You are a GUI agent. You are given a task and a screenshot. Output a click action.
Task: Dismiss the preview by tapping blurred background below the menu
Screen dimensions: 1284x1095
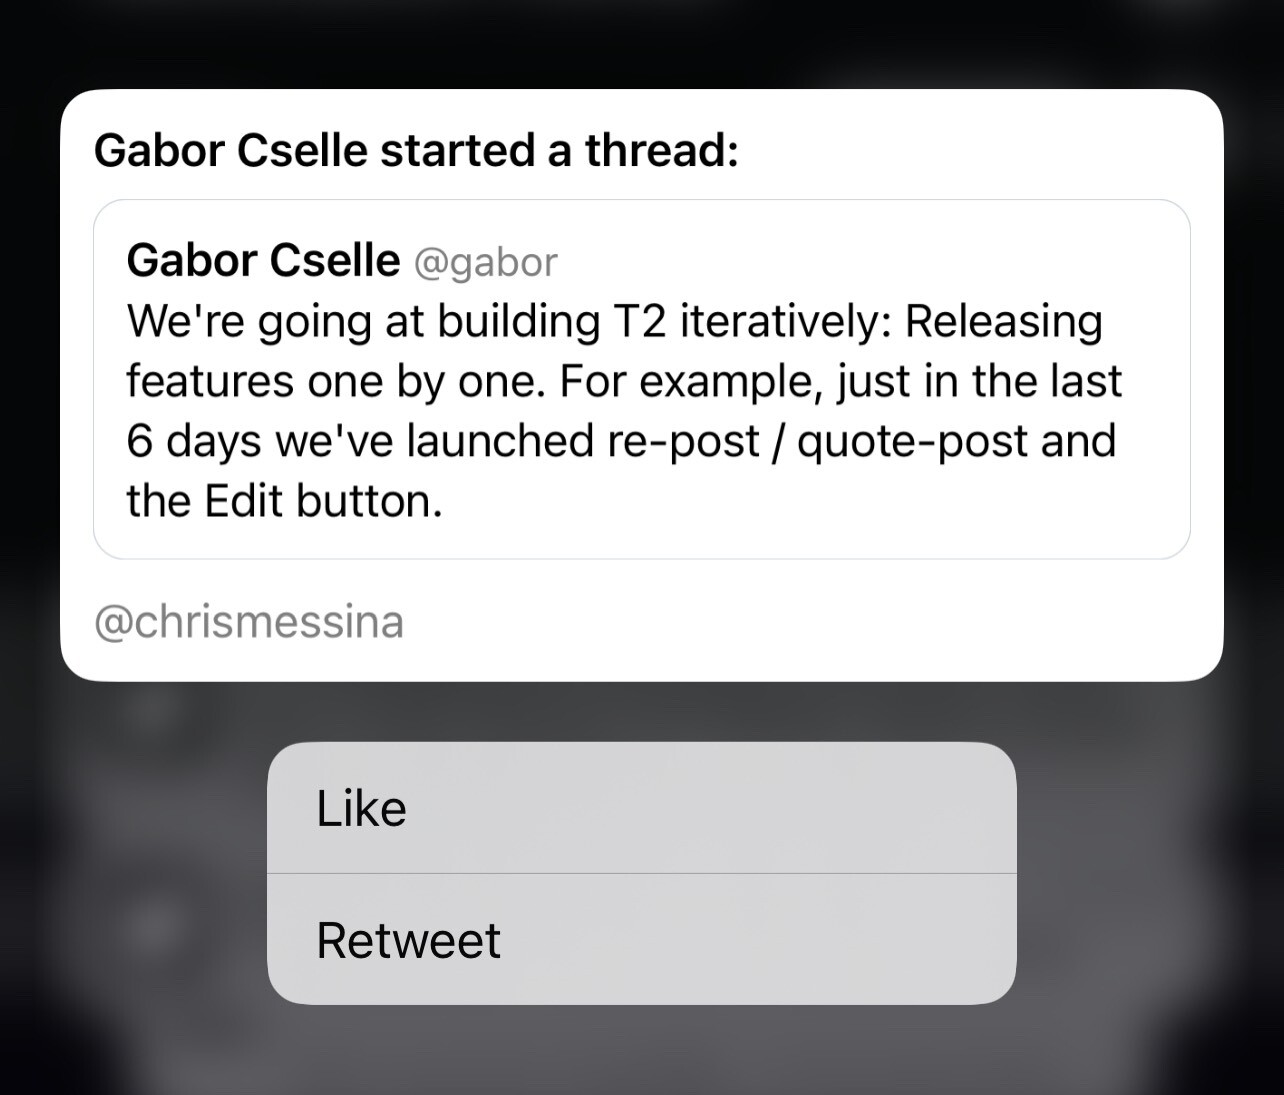(x=641, y=1052)
